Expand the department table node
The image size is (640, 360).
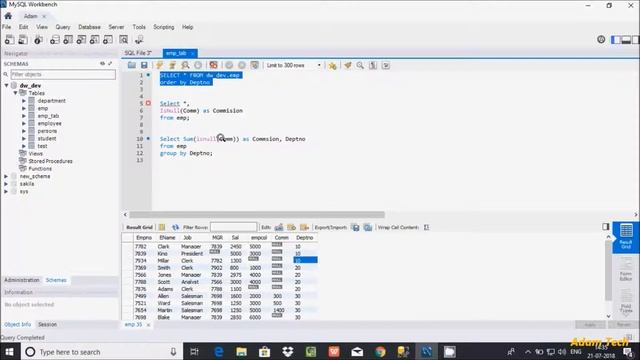point(24,101)
